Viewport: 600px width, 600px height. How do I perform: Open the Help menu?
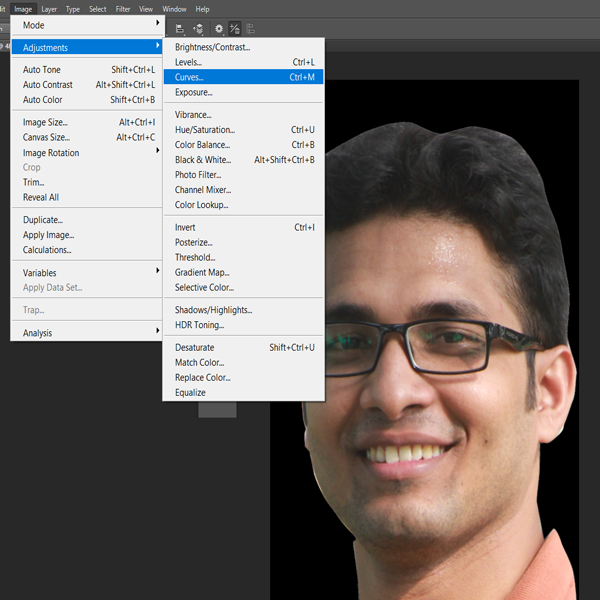coord(202,9)
